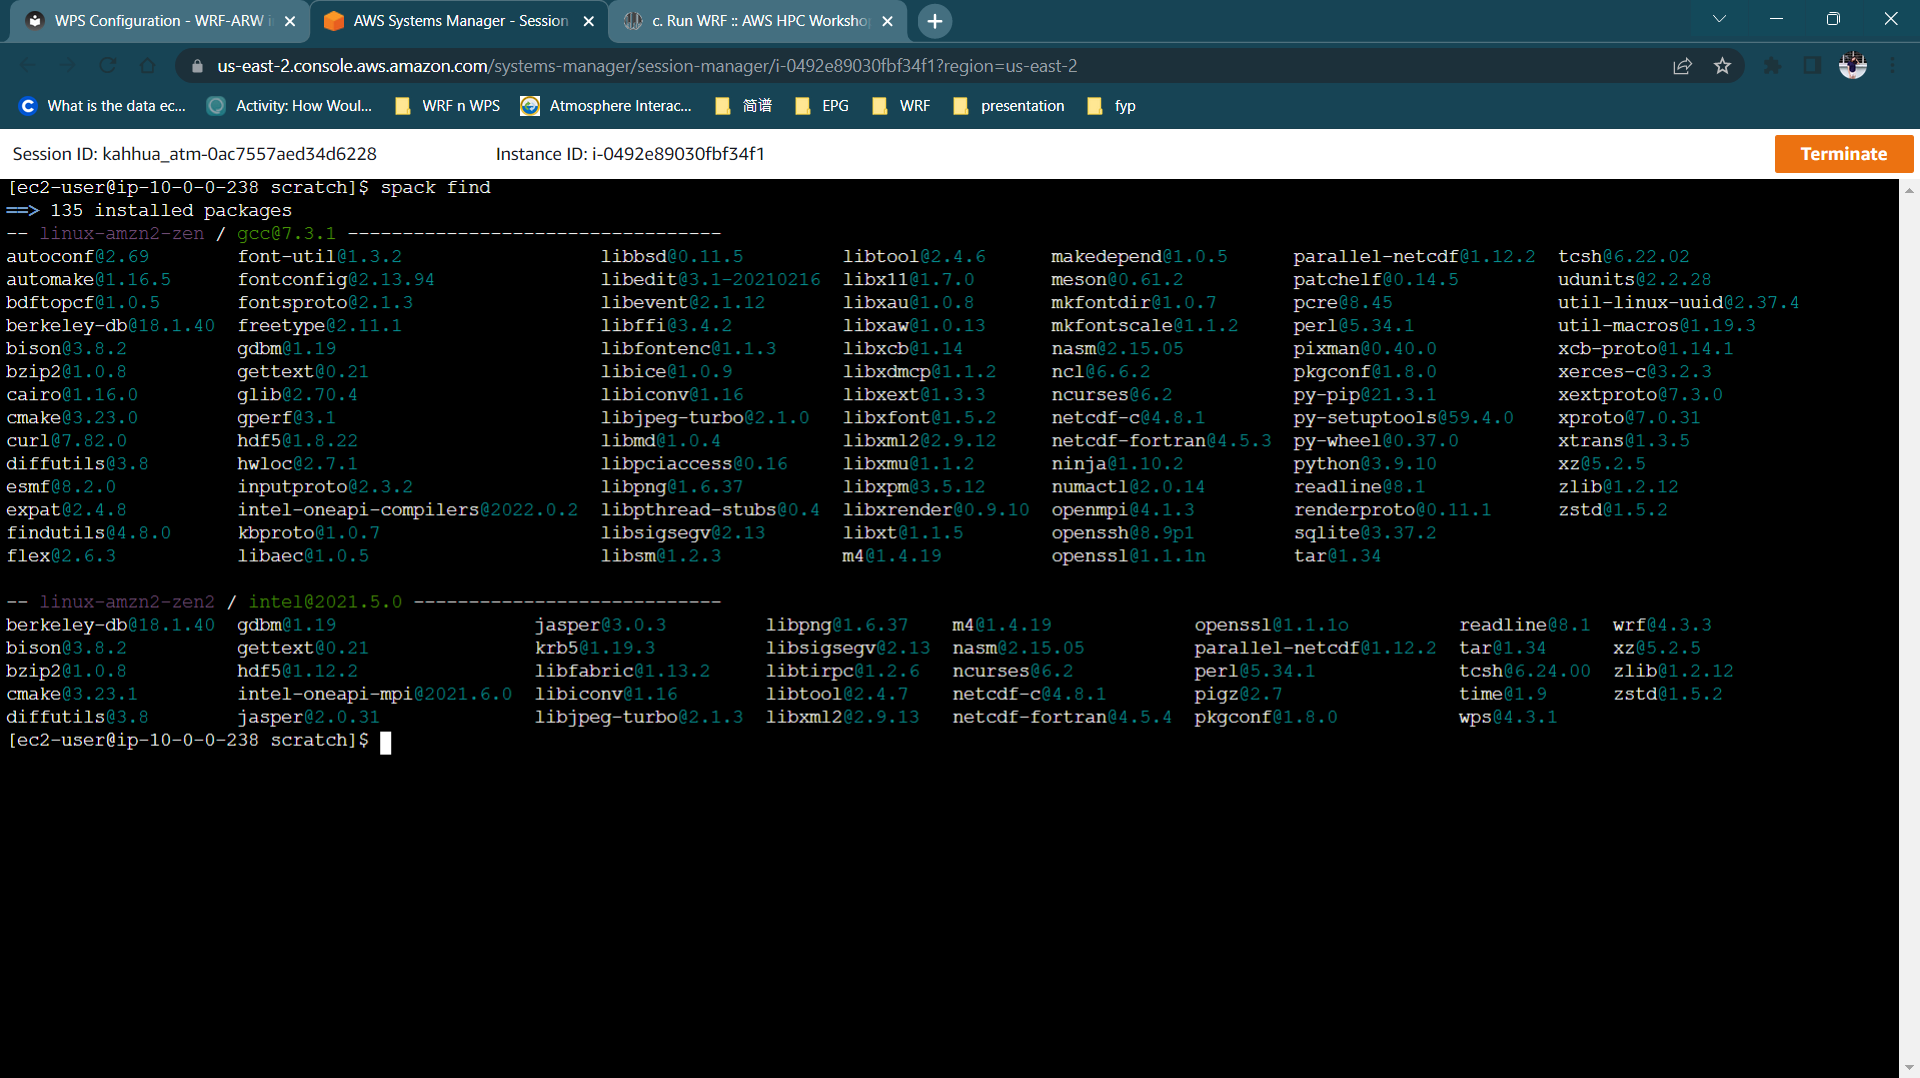Bookmark this page with star icon
Screen dimensions: 1920x1078
1722,66
